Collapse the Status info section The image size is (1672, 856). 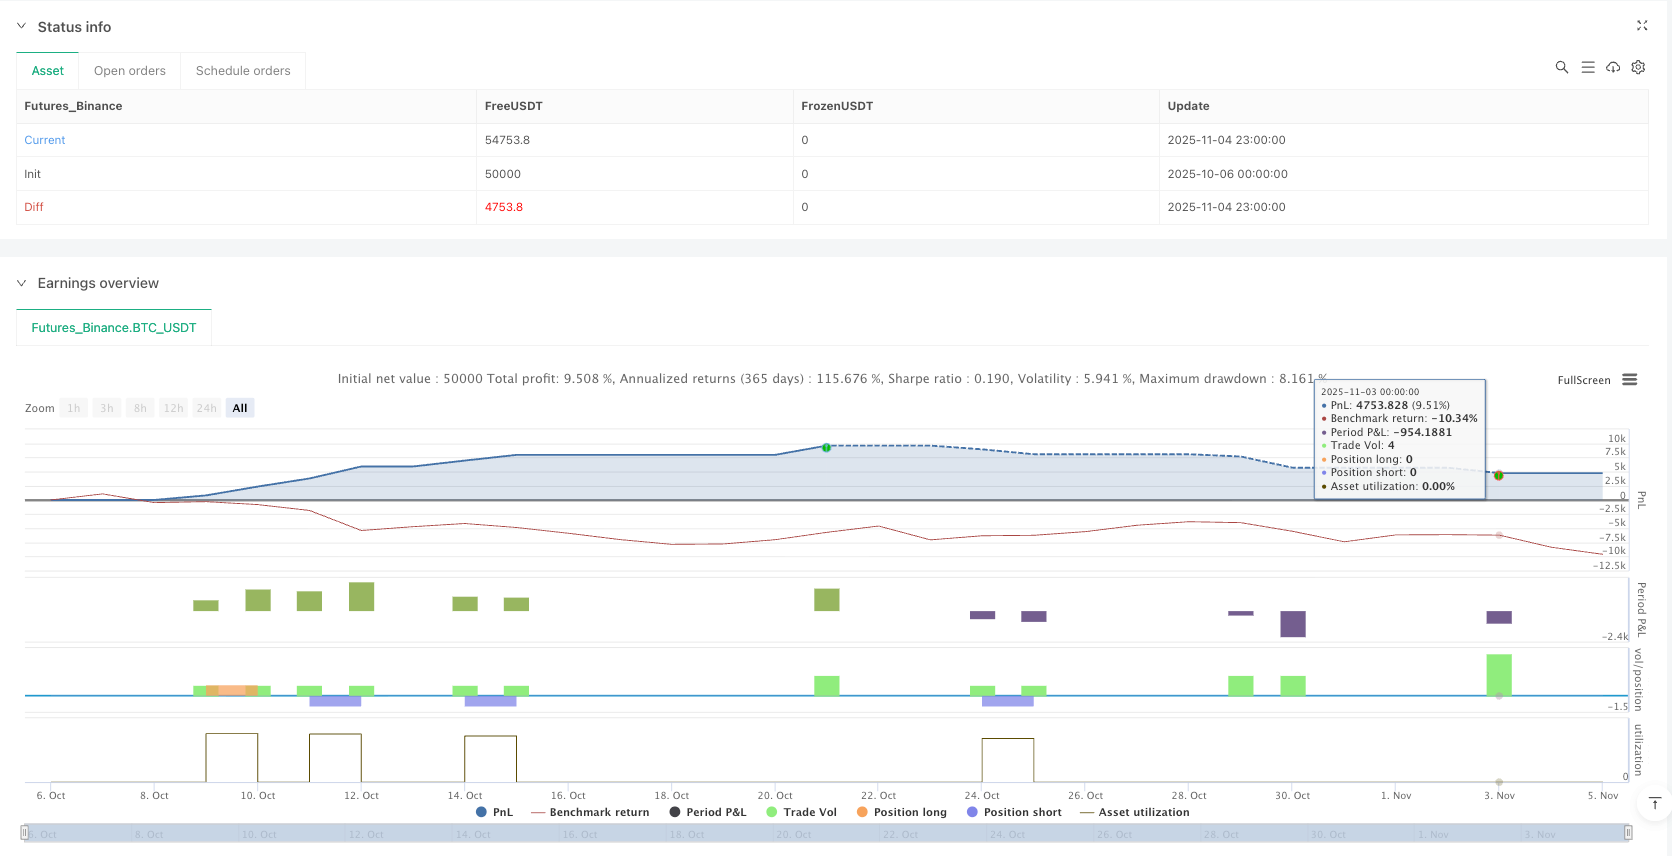click(22, 27)
